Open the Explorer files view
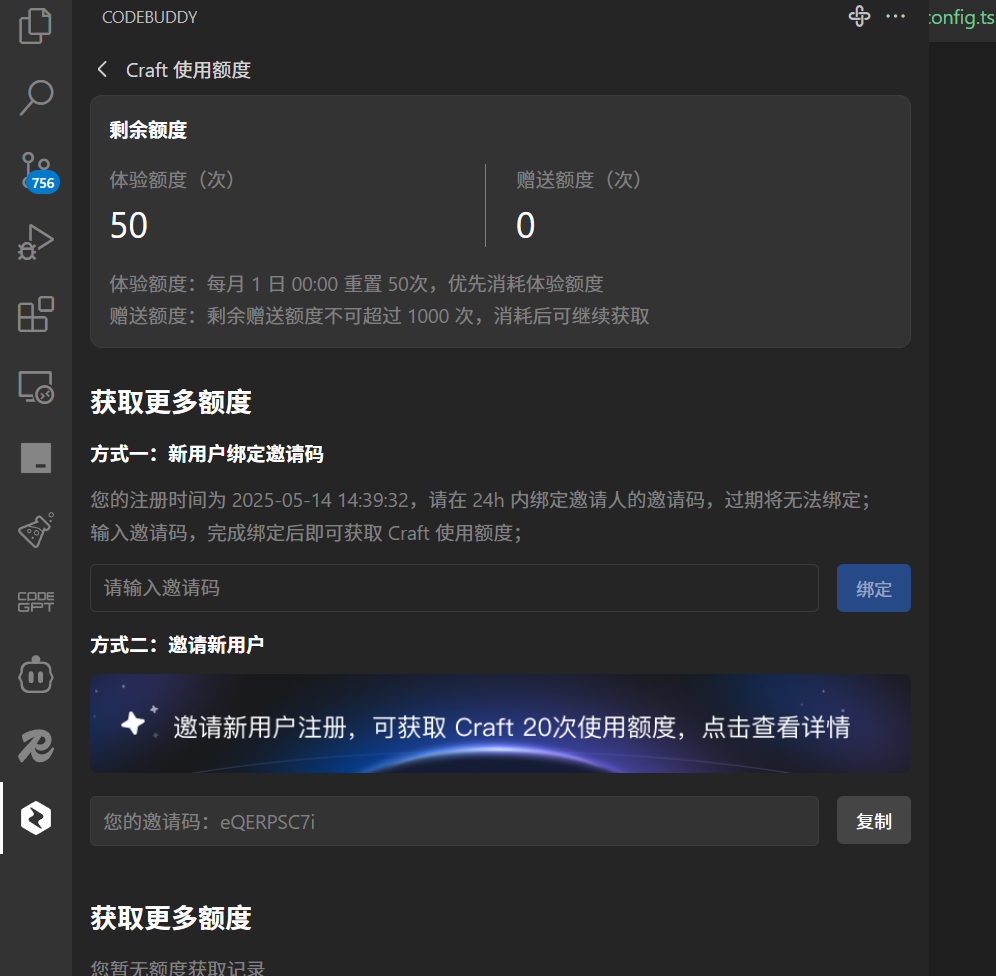Screen dimensions: 996x976 coord(36,25)
